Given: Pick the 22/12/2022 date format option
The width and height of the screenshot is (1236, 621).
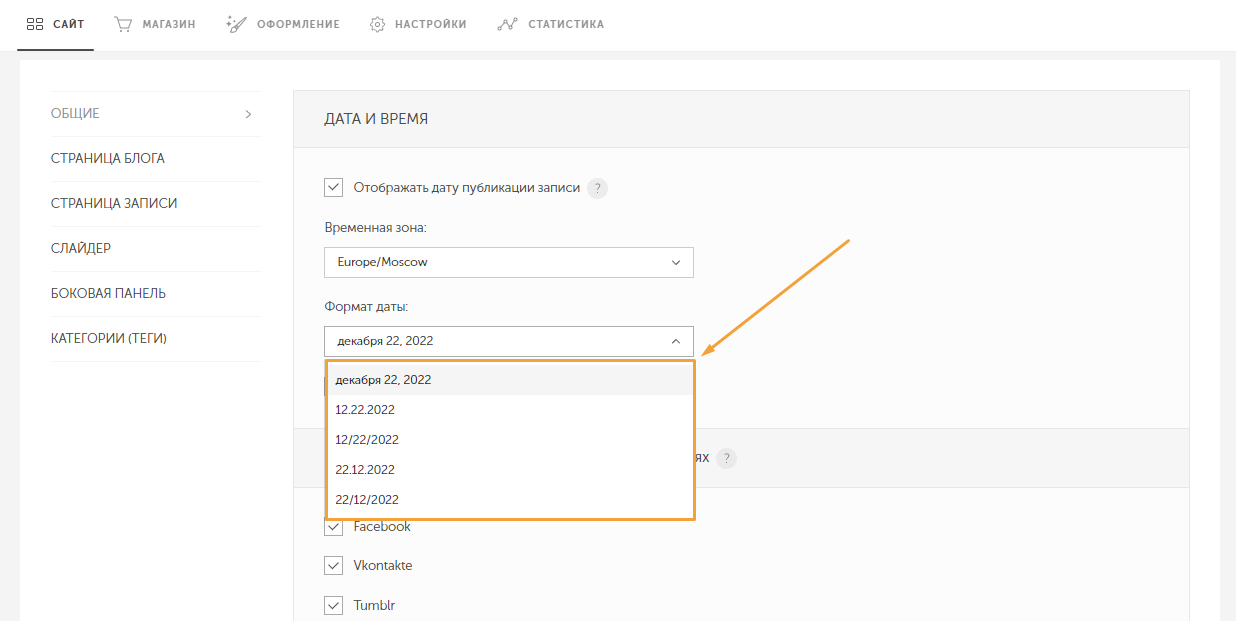Looking at the screenshot, I should (x=367, y=500).
